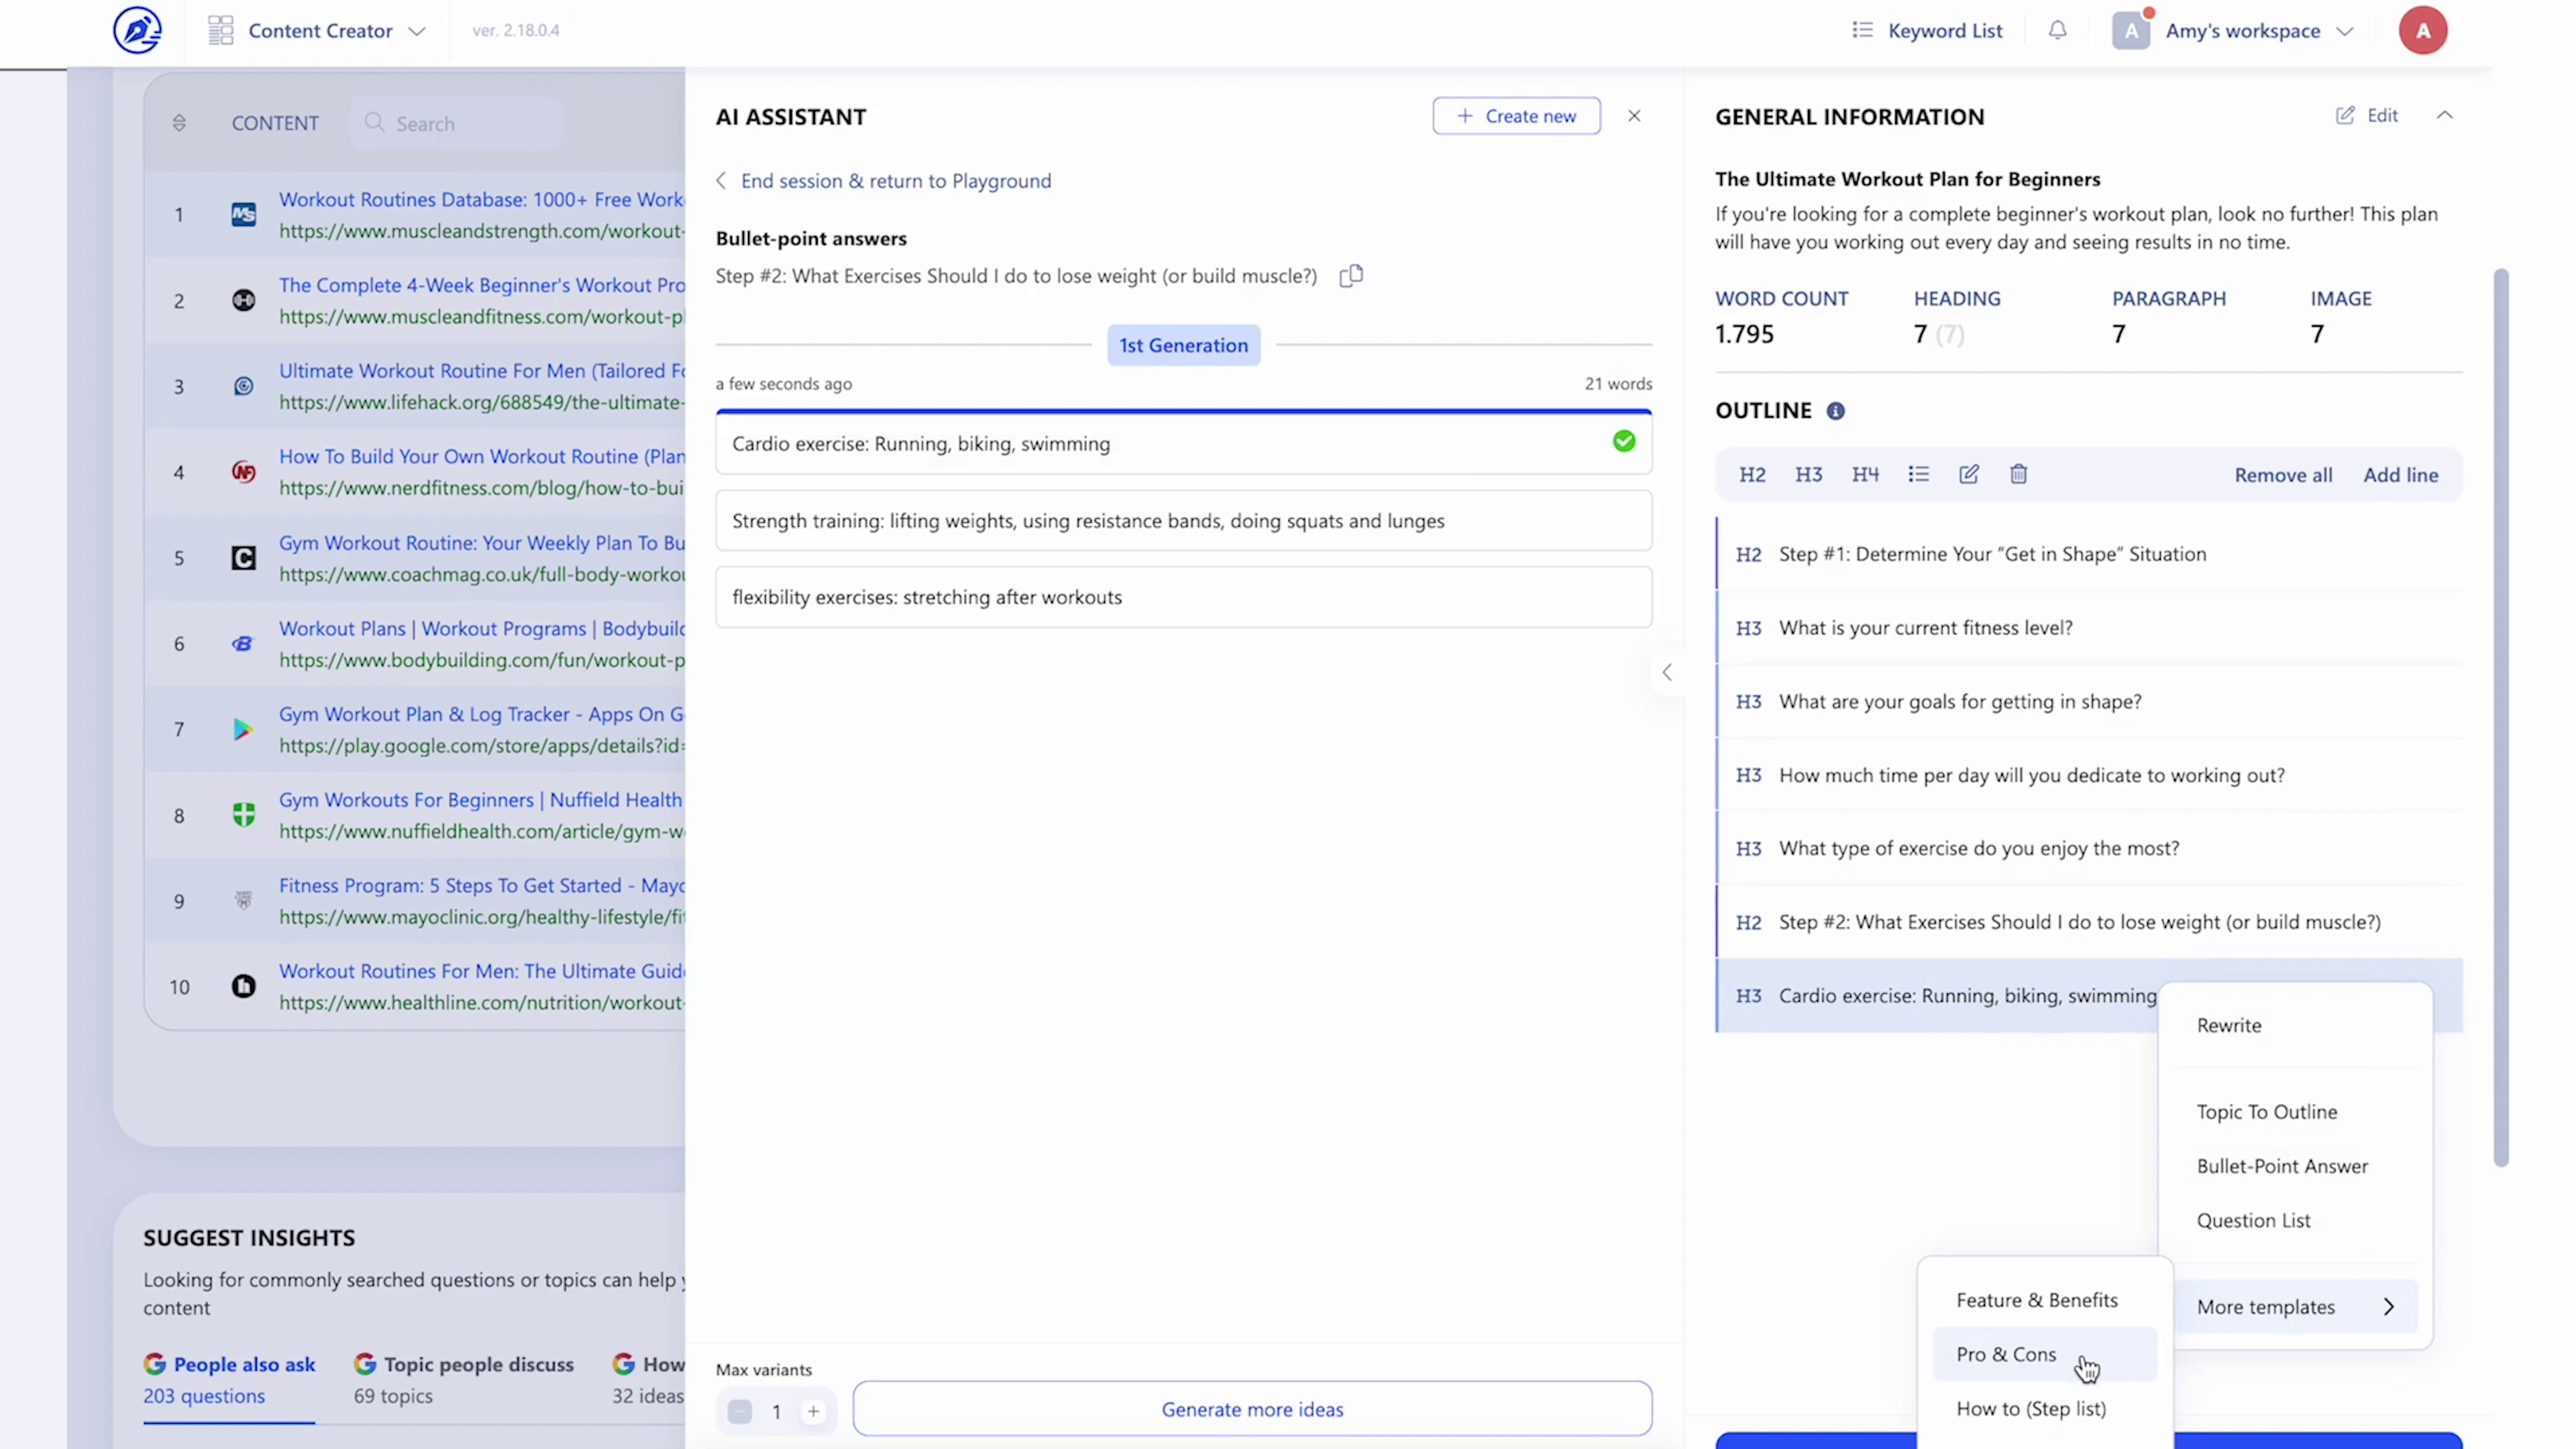This screenshot has height=1449, width=2576.
Task: Click the edit pencil icon in outline toolbar
Action: pyautogui.click(x=1968, y=474)
